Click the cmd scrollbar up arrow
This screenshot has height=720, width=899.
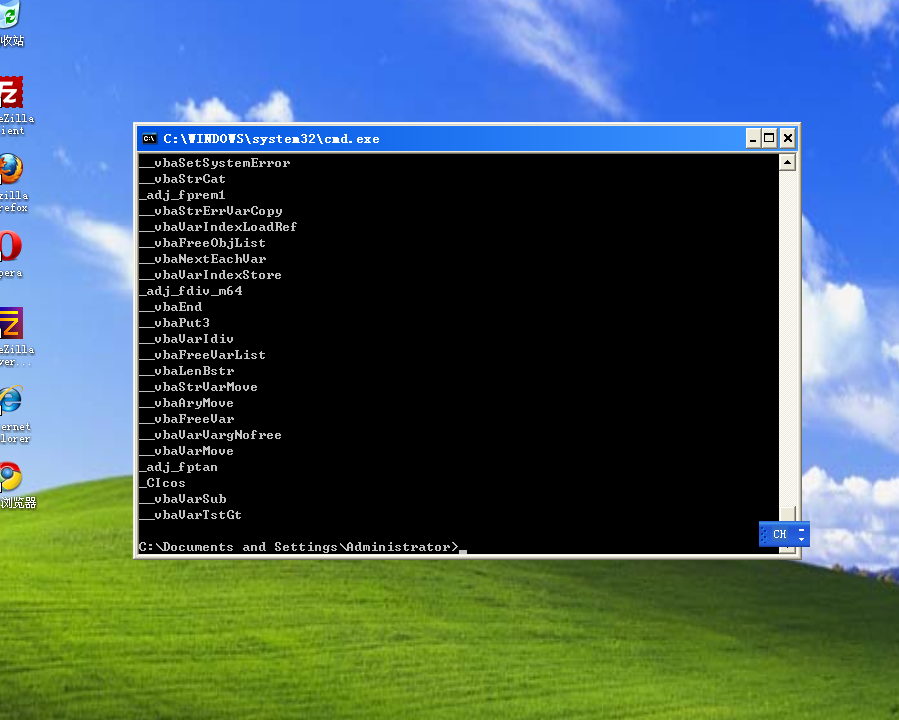[x=788, y=163]
